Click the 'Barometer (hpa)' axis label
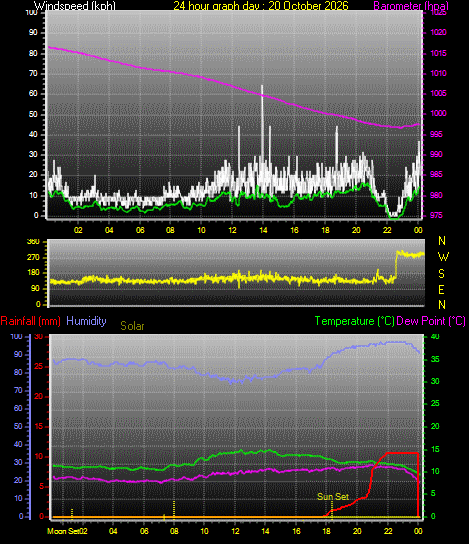This screenshot has height=544, width=469. 411,6
